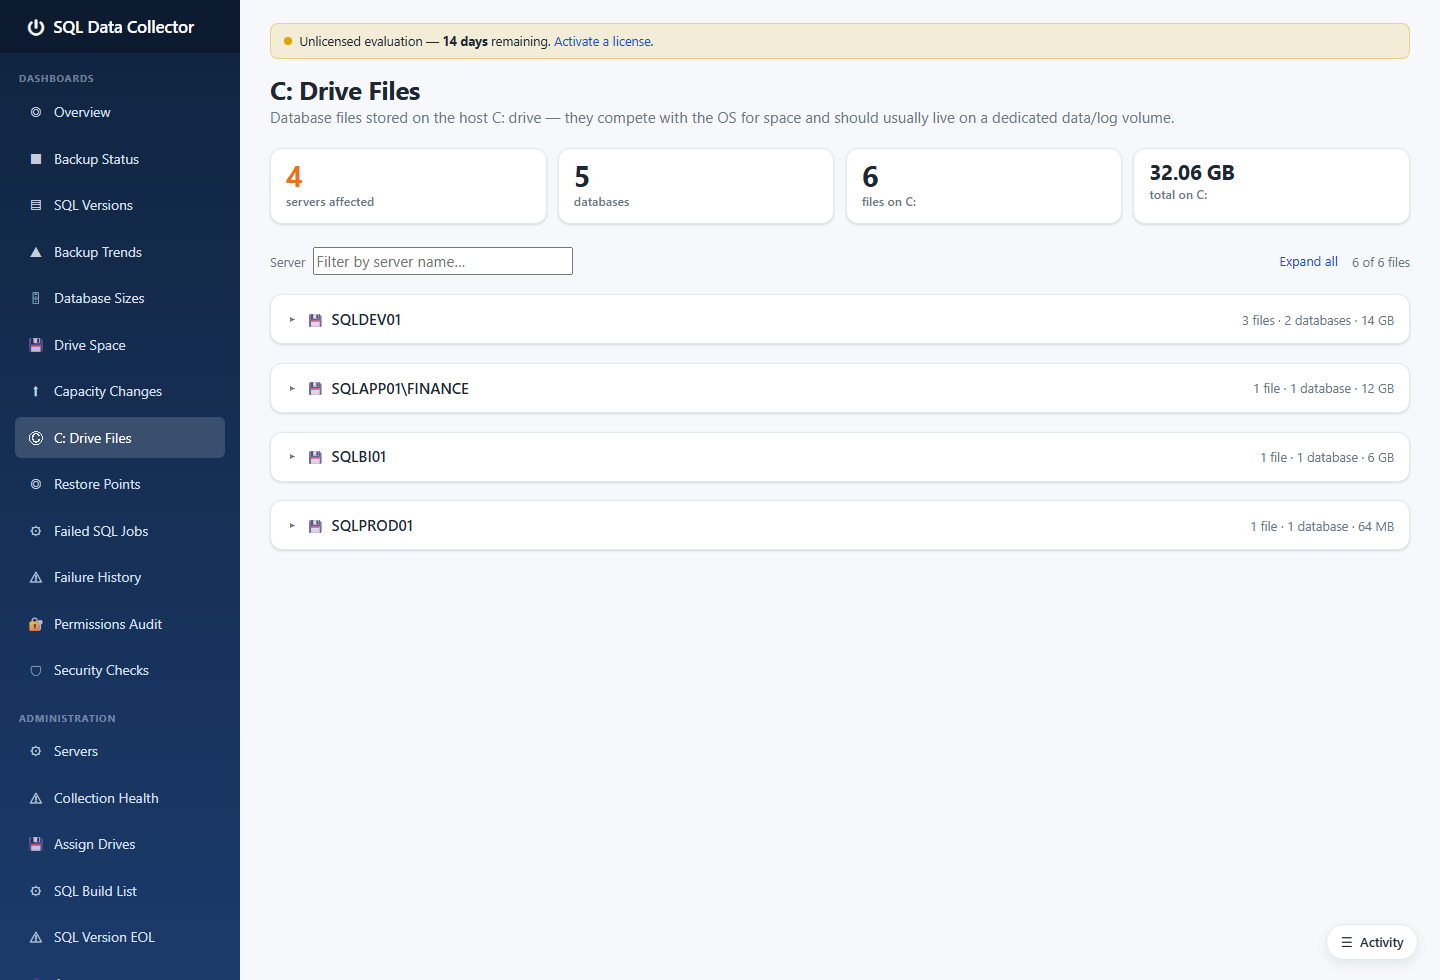Click the Backup Status sidebar icon
Image resolution: width=1440 pixels, height=980 pixels.
[x=36, y=159]
